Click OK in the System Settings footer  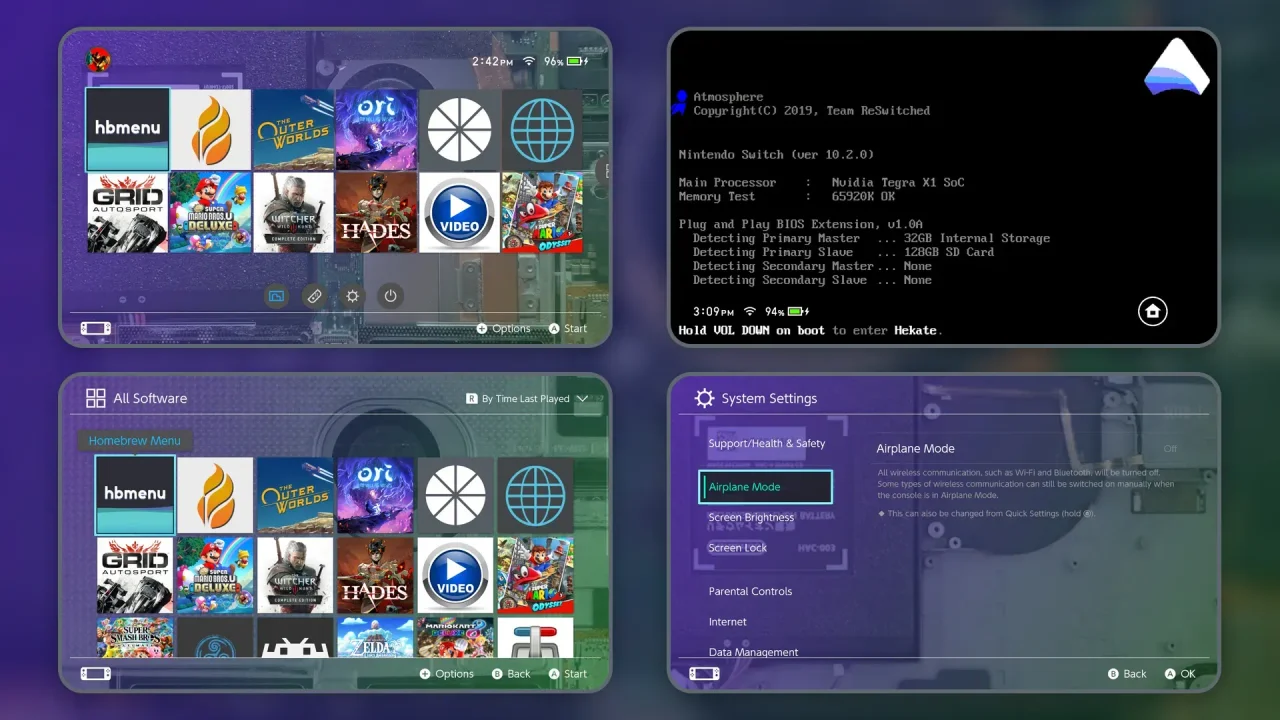point(1180,674)
